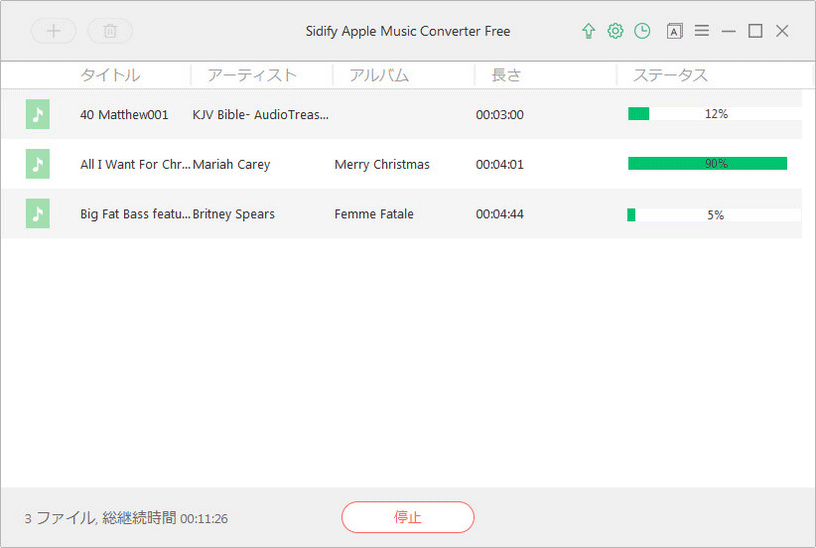The image size is (816, 548).
Task: Click duration 00:03:00
Action: [500, 114]
